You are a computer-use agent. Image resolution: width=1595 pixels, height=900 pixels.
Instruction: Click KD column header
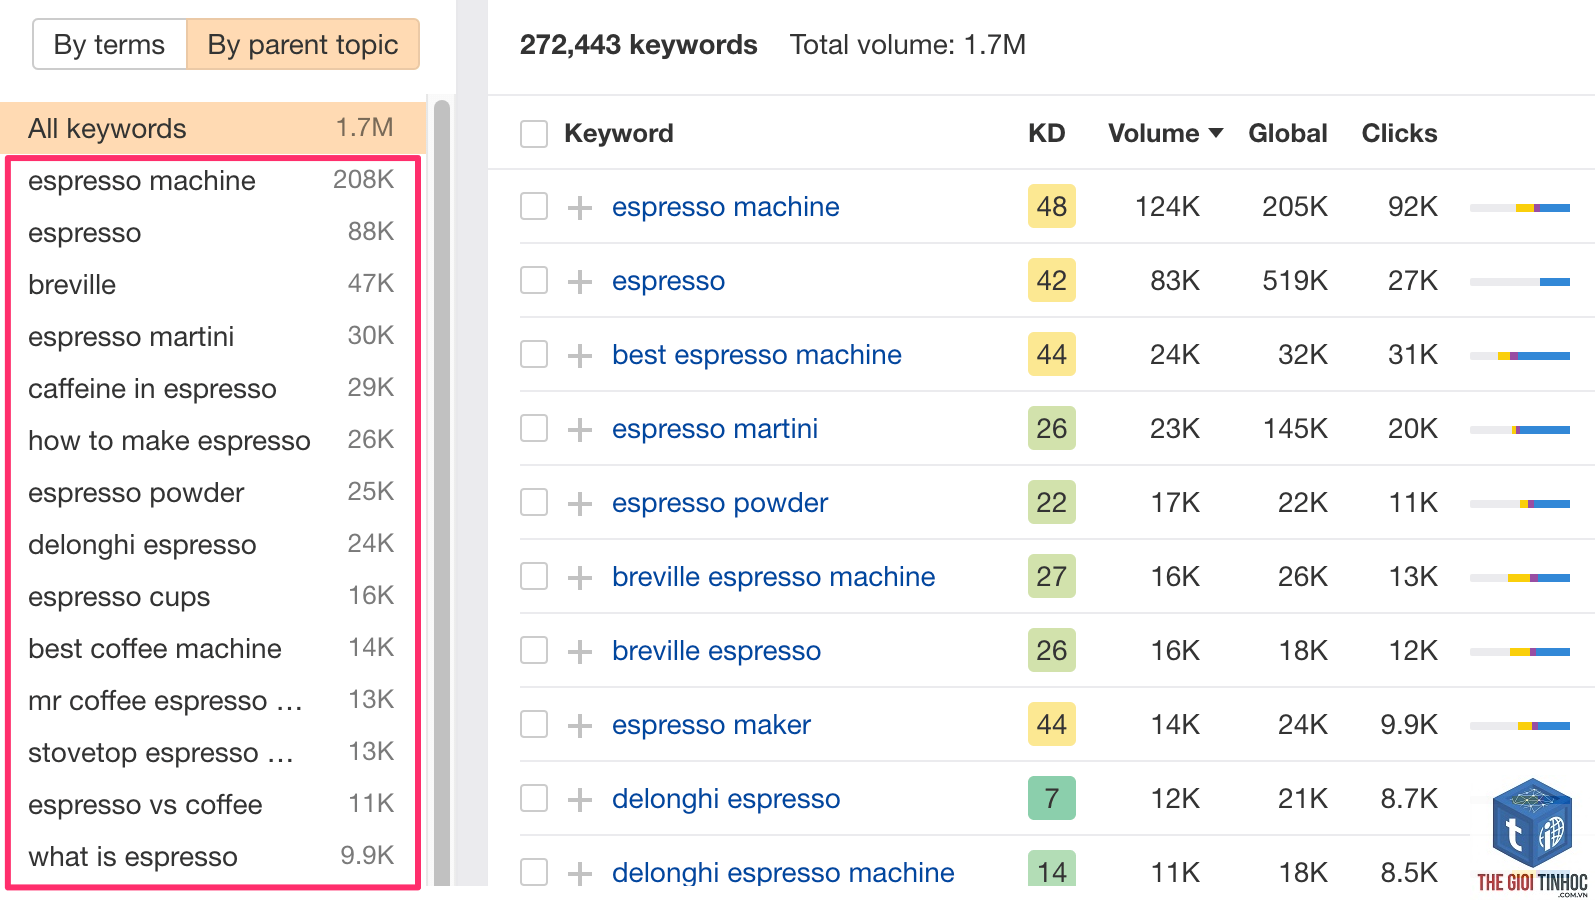(1047, 133)
